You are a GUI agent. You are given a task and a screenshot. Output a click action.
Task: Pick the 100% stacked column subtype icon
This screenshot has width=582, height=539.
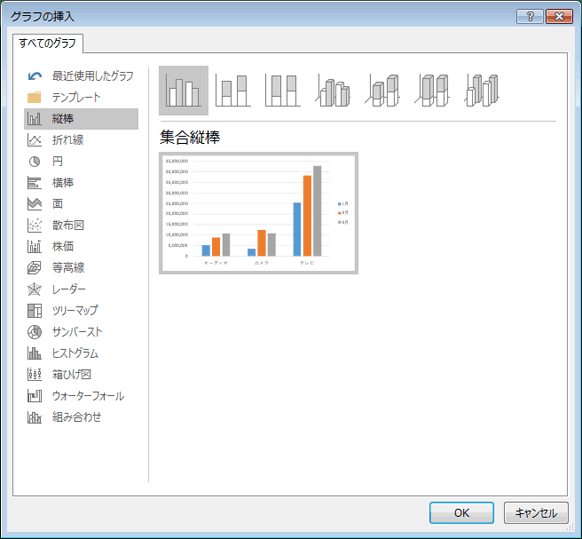pos(283,91)
